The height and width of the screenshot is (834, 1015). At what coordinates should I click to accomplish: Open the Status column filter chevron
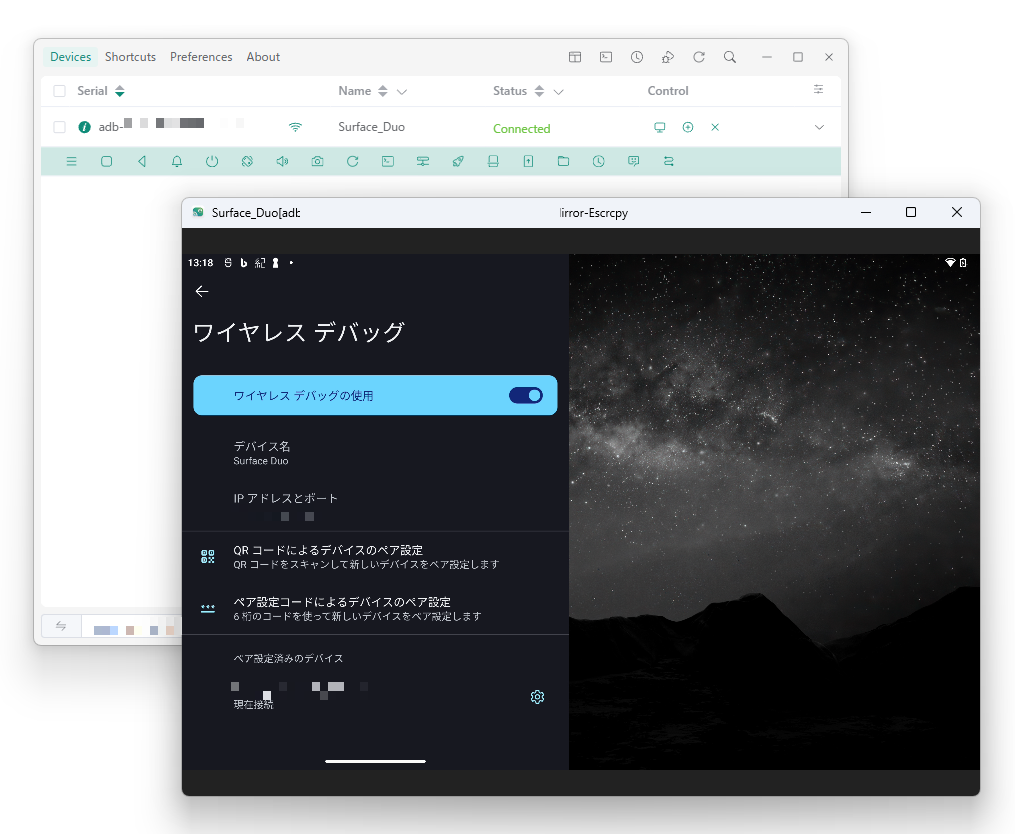coord(559,92)
